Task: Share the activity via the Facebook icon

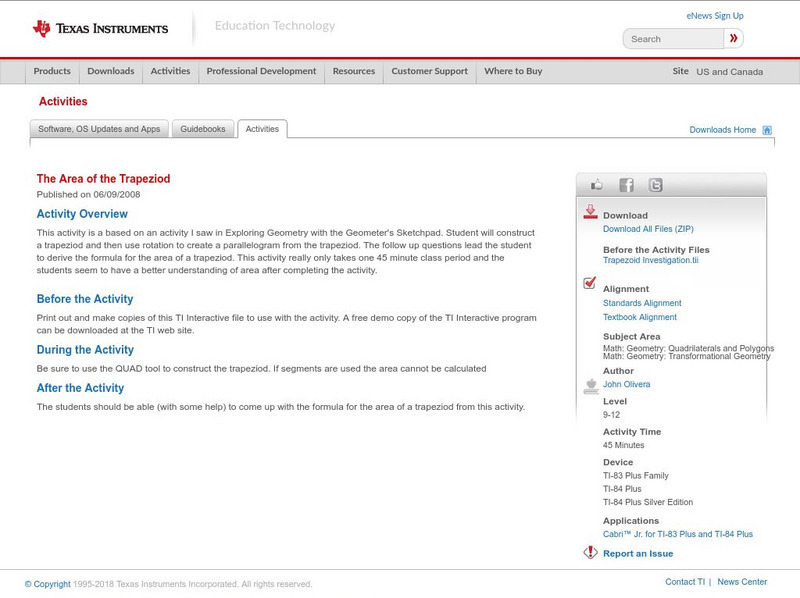Action: 626,185
